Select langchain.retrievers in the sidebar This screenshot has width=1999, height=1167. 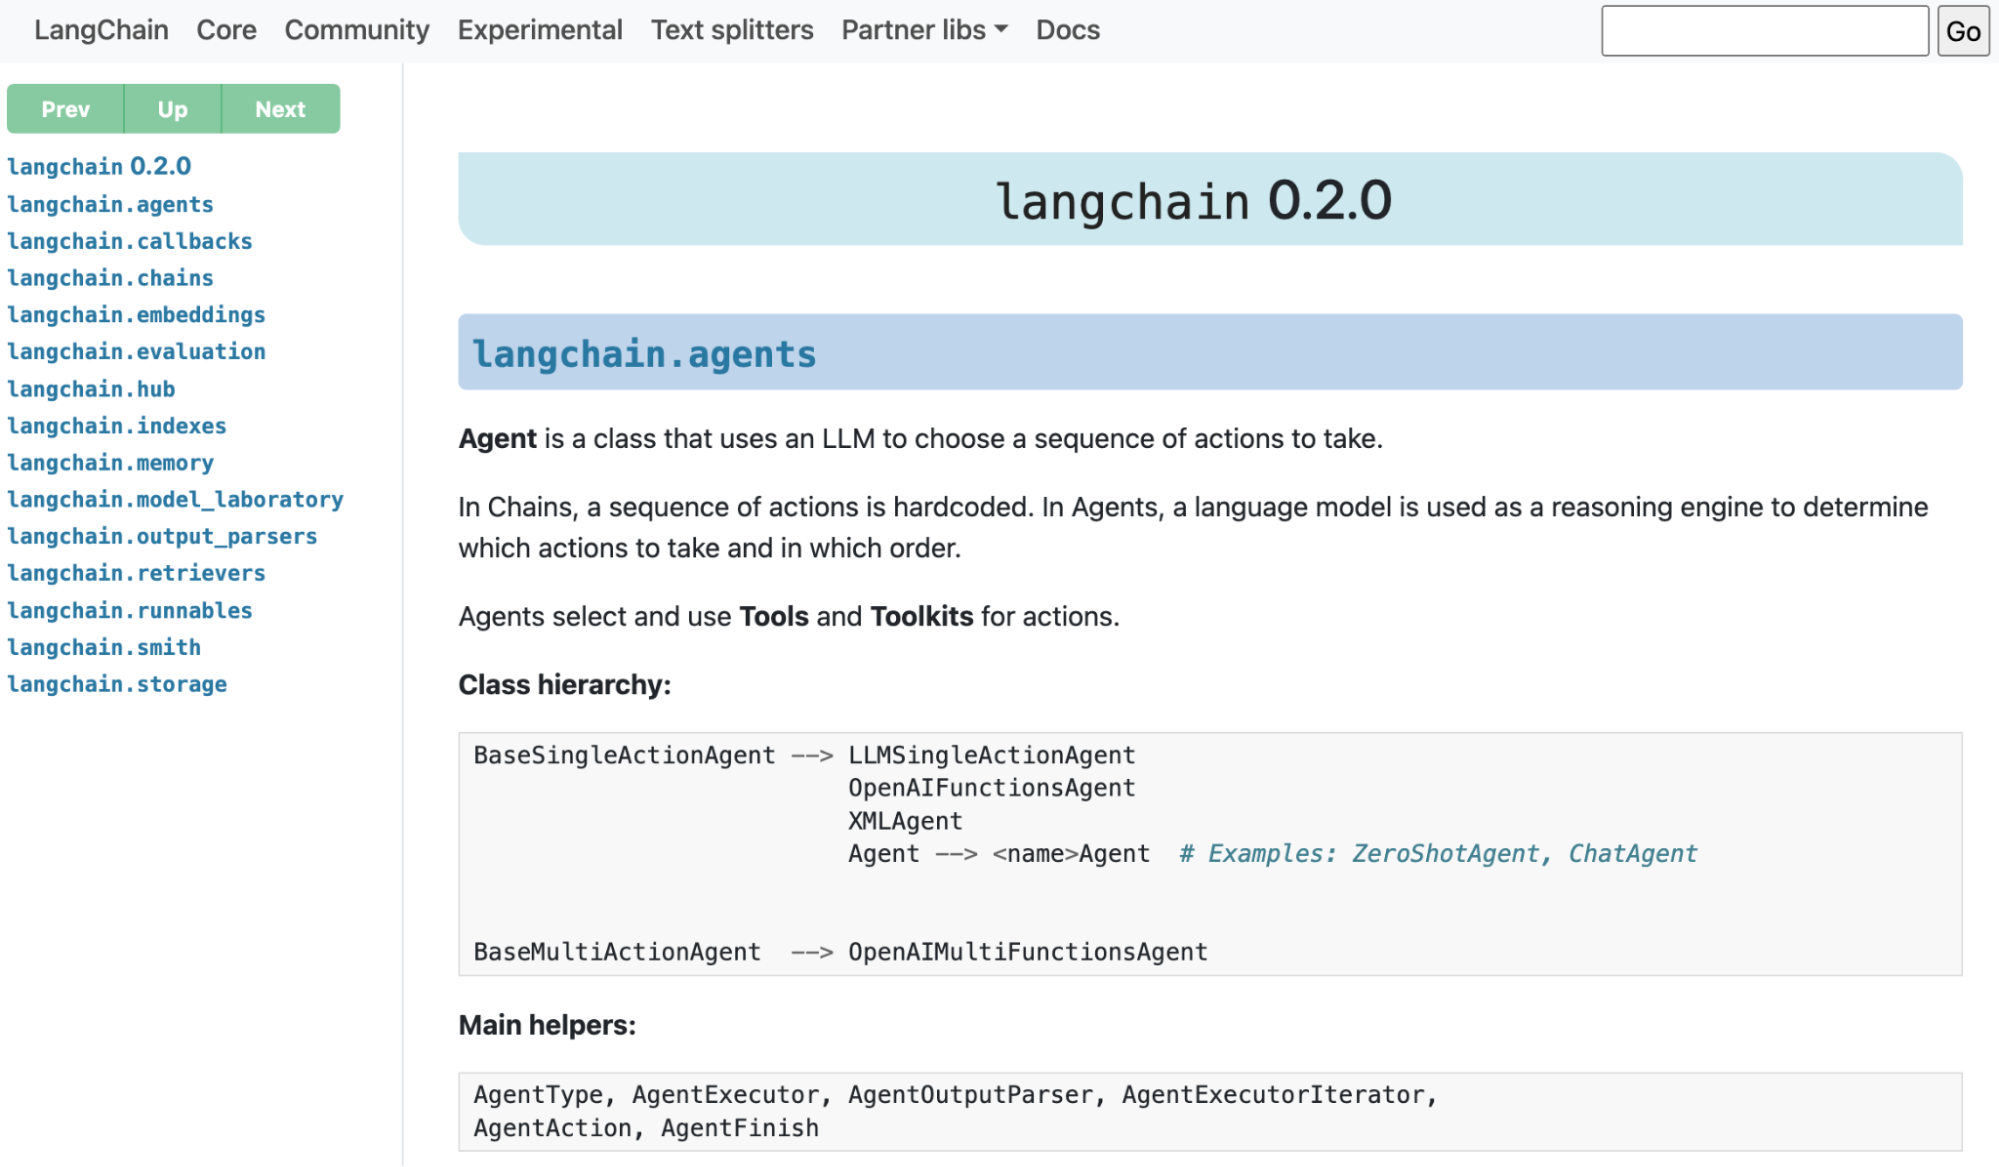[x=136, y=573]
